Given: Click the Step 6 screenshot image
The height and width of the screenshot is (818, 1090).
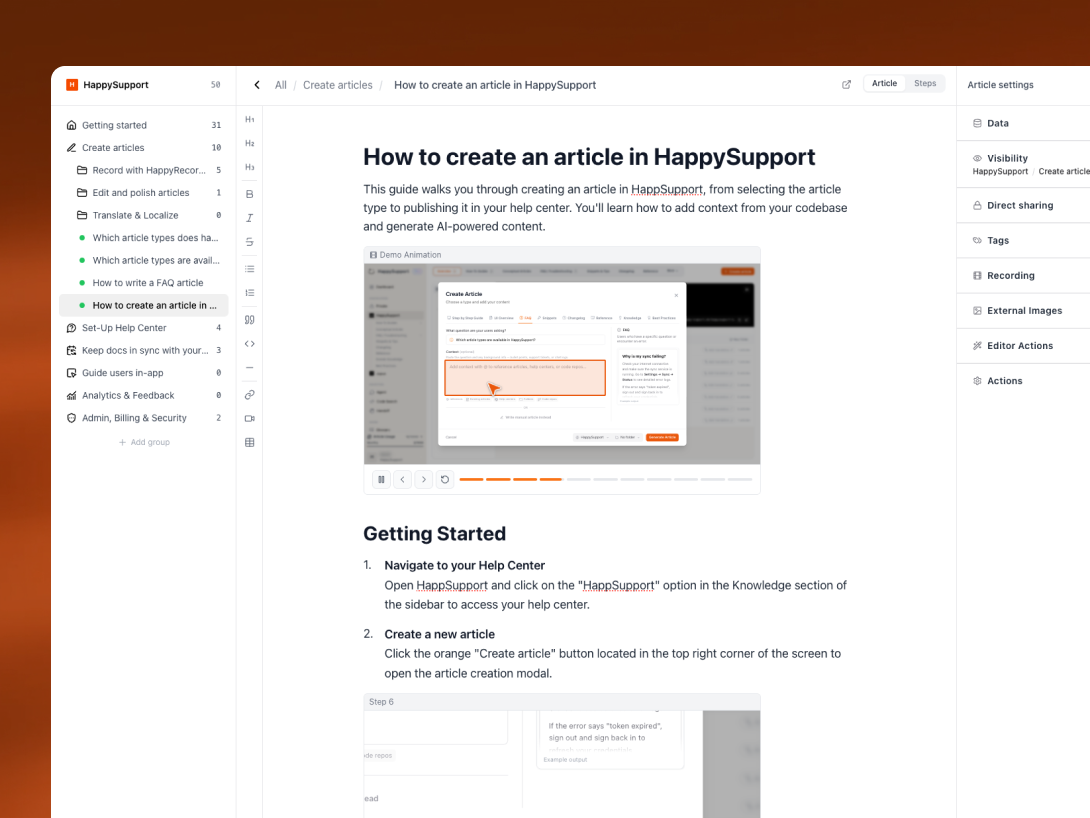Looking at the screenshot, I should pyautogui.click(x=562, y=764).
